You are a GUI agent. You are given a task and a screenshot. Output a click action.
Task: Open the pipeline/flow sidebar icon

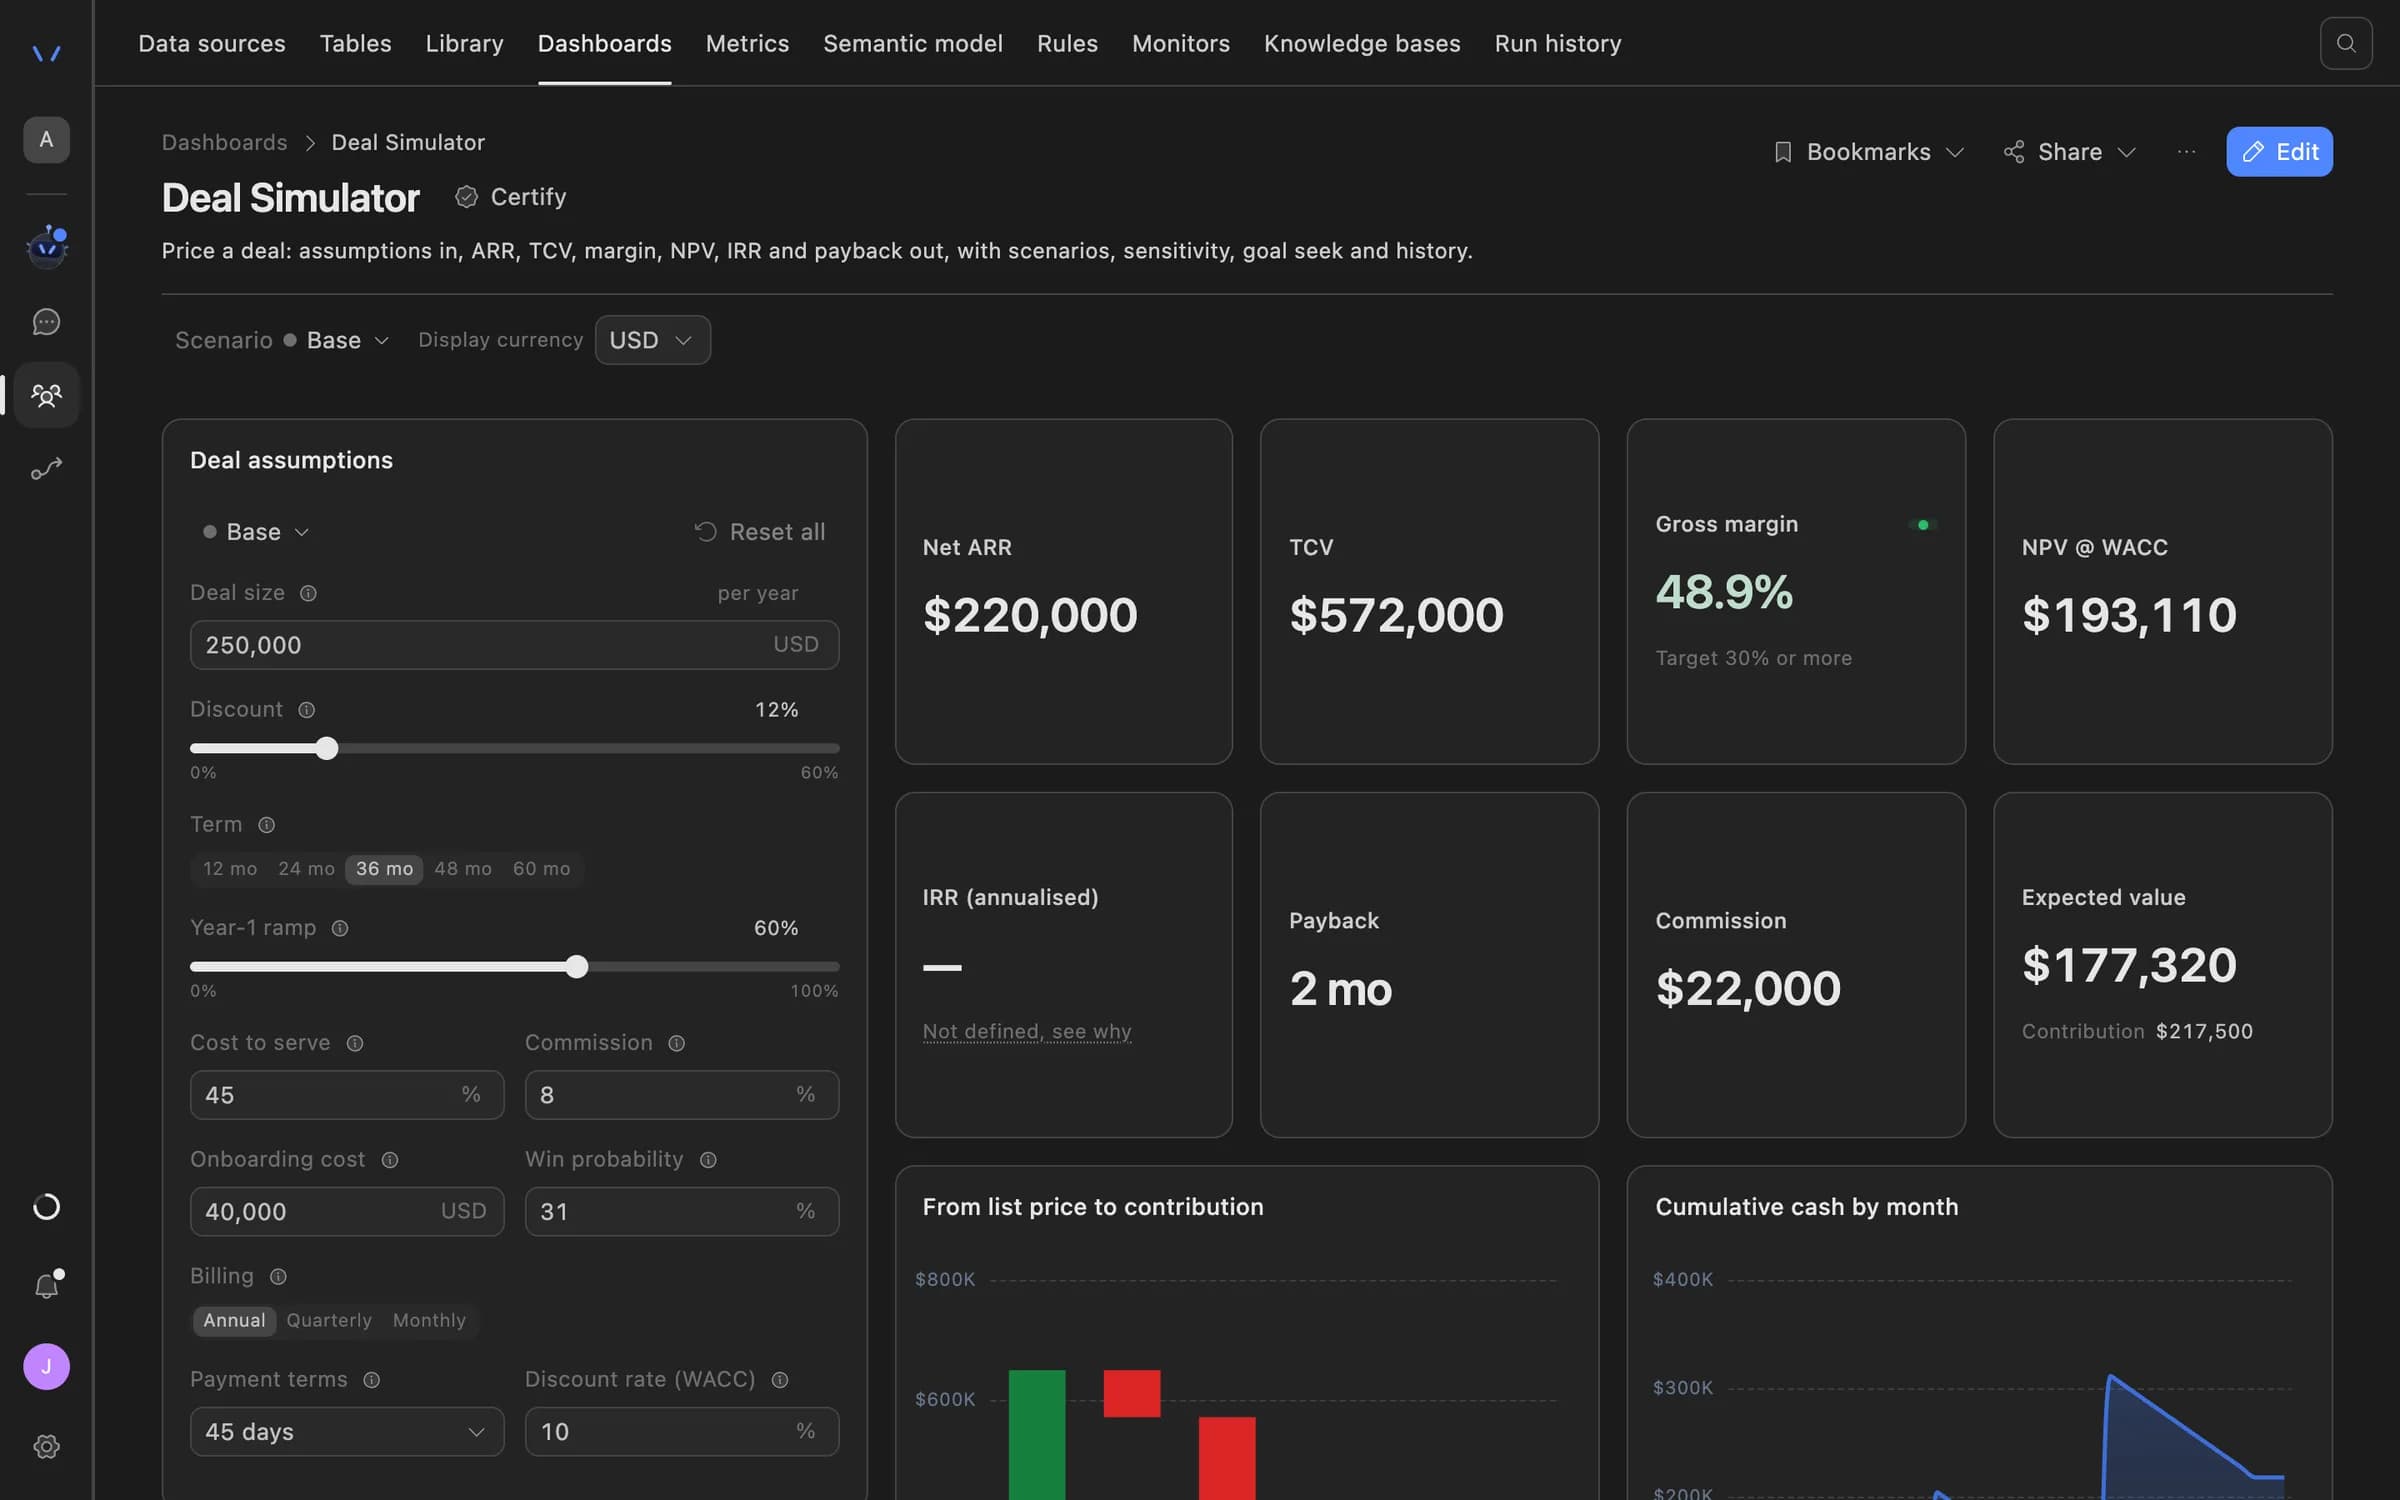point(46,468)
